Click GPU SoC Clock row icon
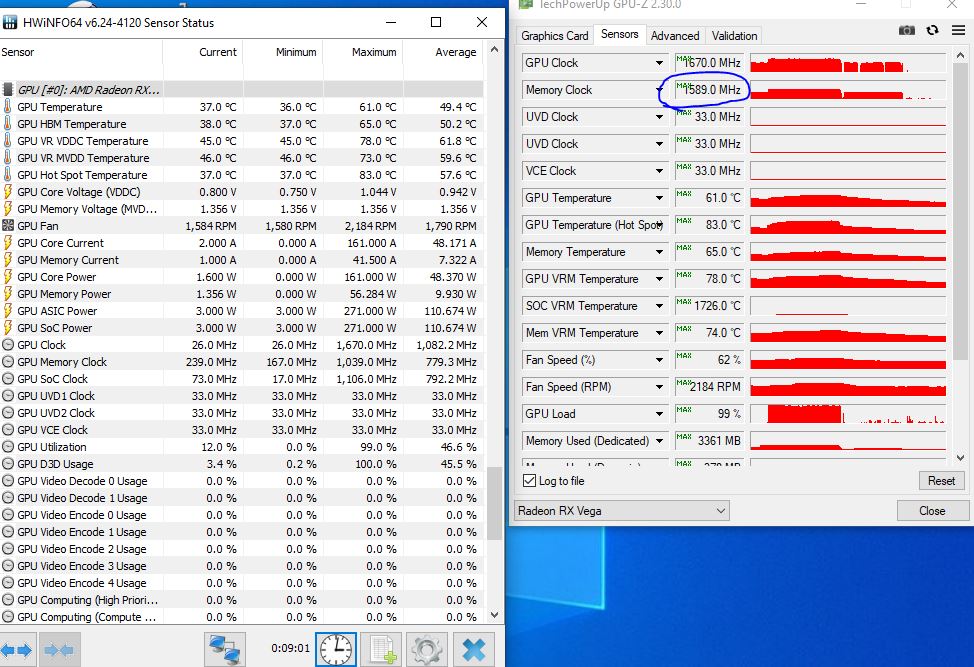Viewport: 974px width, 667px height. point(7,379)
